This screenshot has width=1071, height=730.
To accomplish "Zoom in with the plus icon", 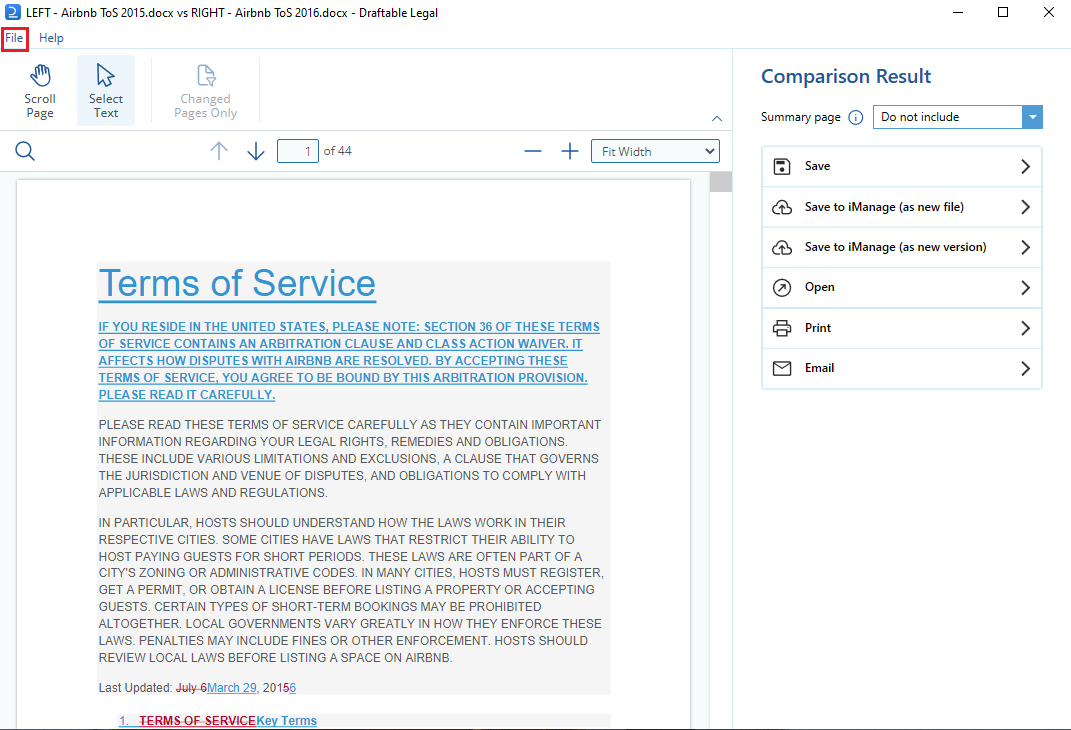I will pyautogui.click(x=570, y=151).
